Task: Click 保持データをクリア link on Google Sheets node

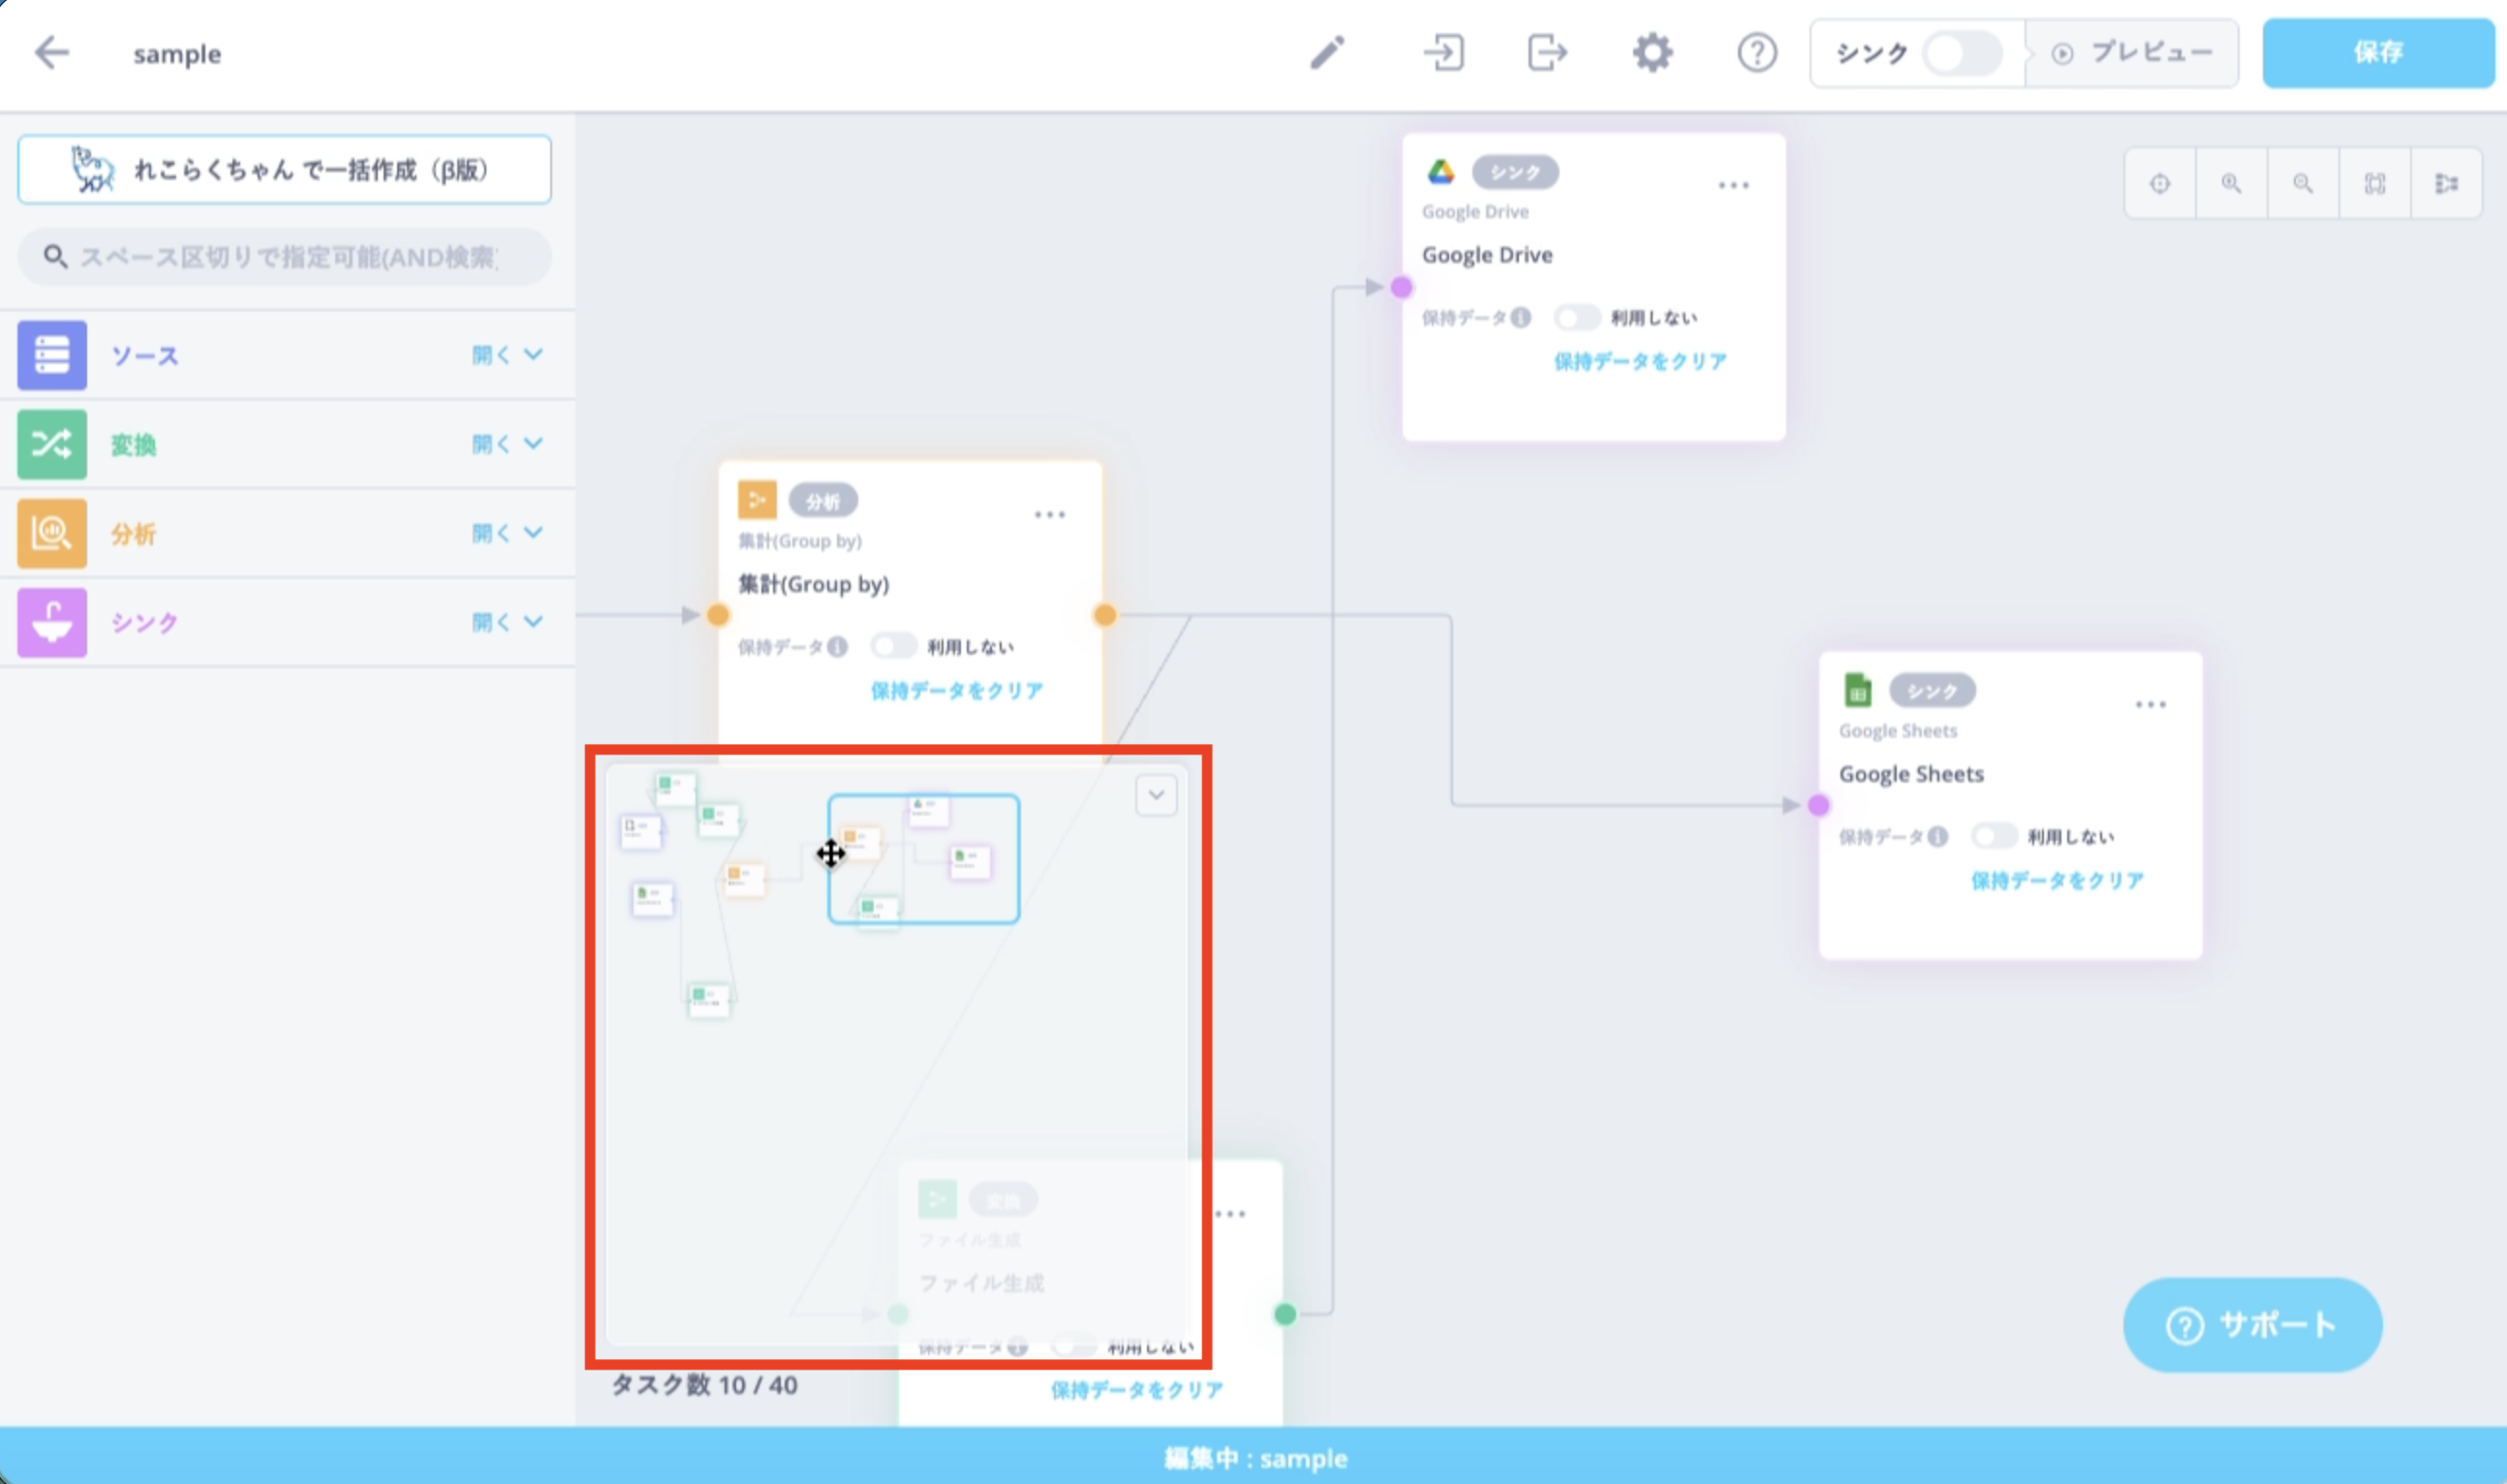Action: click(x=2057, y=880)
